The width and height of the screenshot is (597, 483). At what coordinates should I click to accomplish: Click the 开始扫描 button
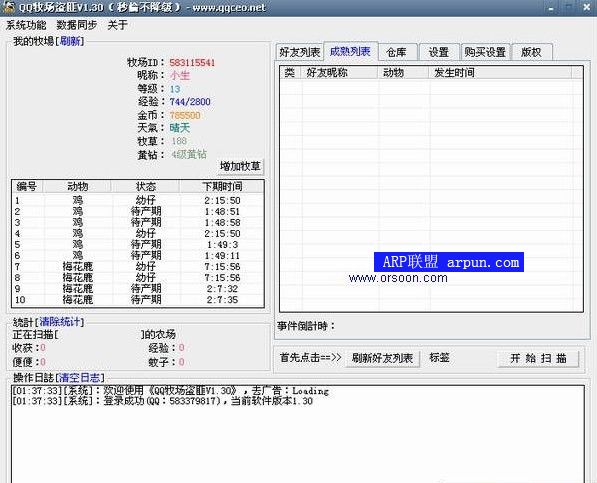[x=538, y=358]
